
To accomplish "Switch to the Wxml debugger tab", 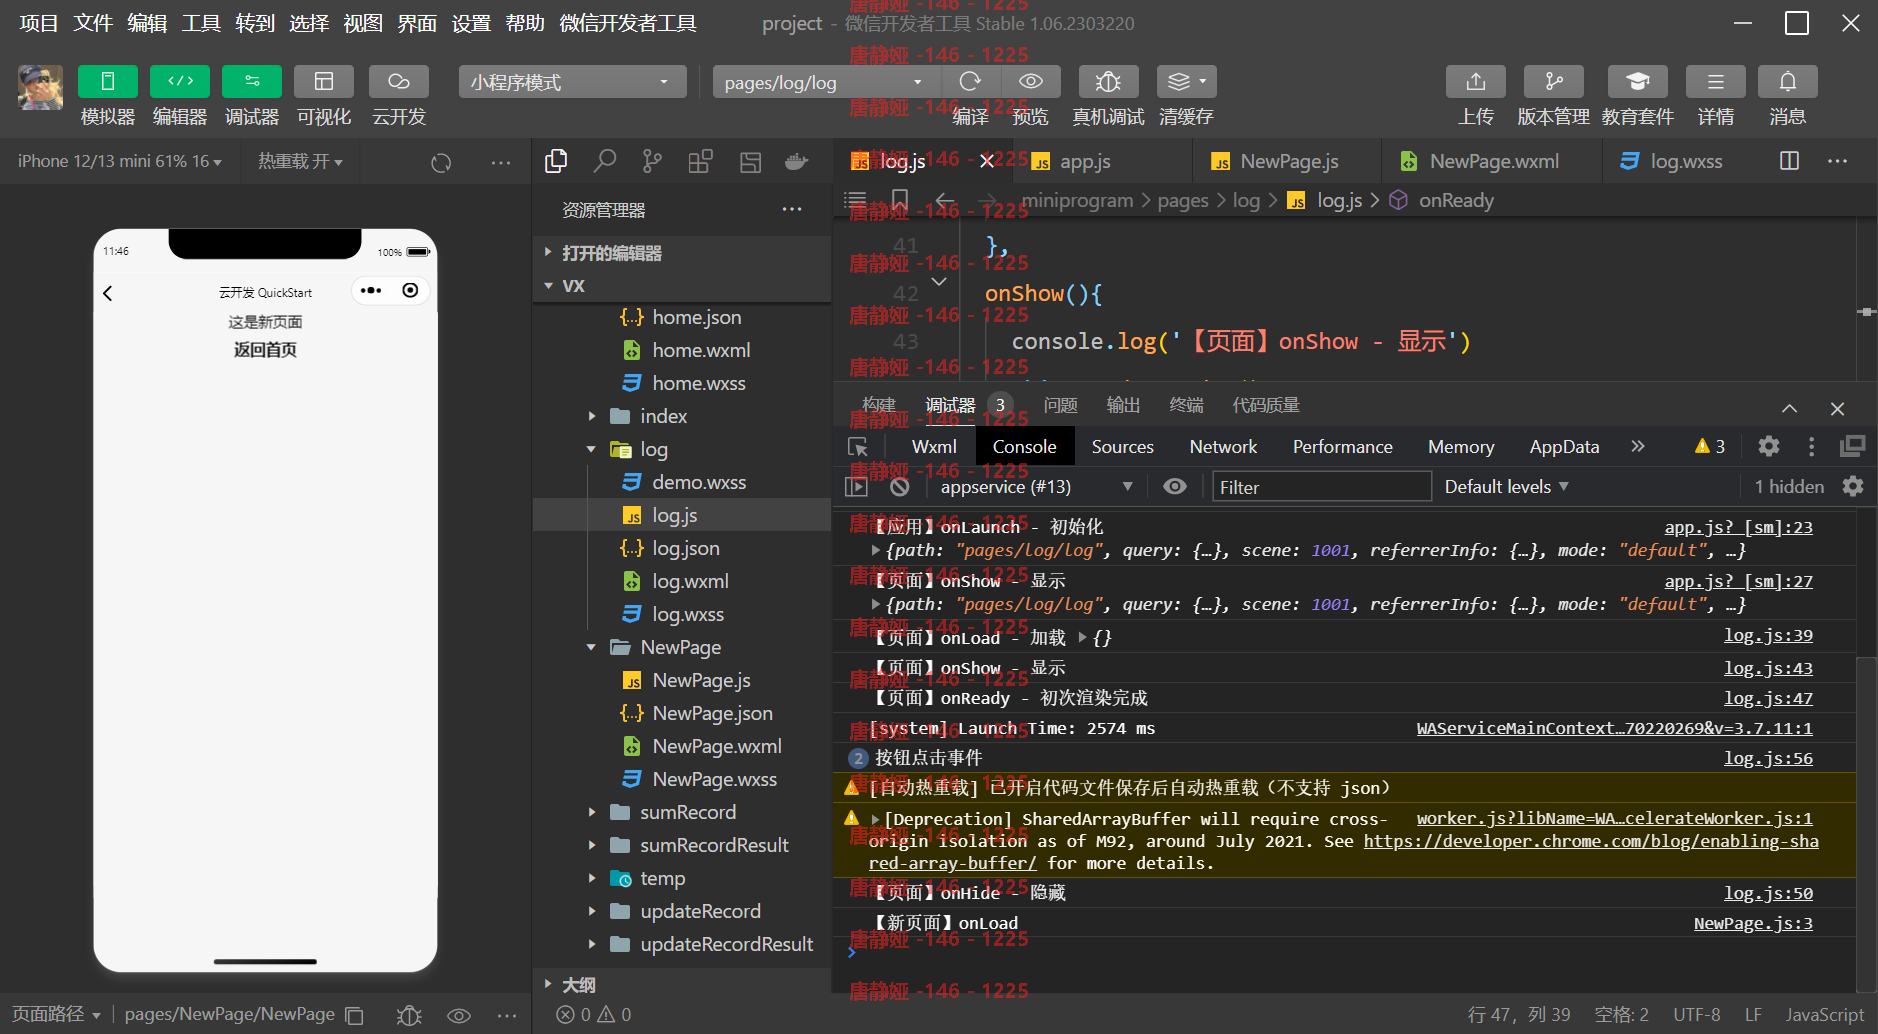I will 934,447.
